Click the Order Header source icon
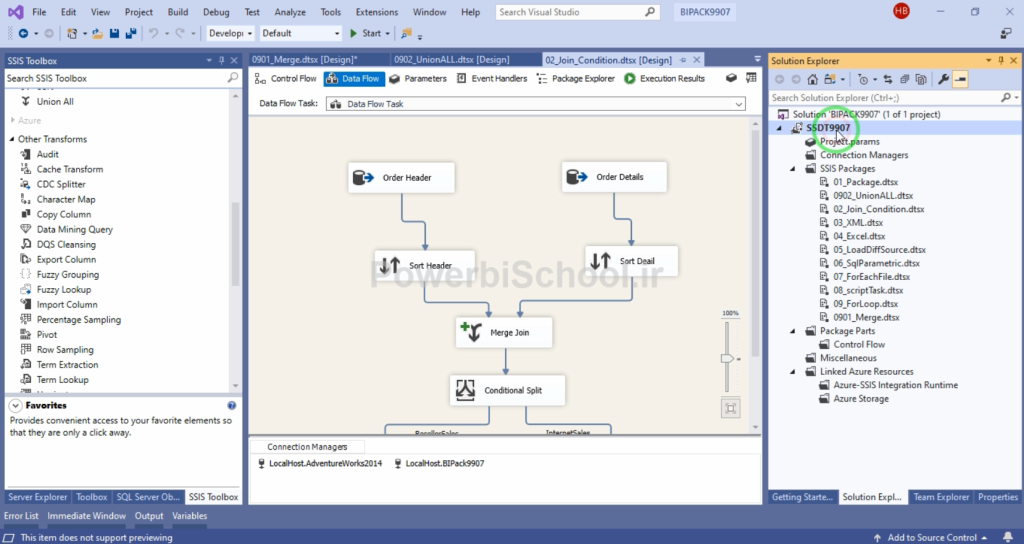Viewport: 1024px width, 544px height. (x=363, y=178)
